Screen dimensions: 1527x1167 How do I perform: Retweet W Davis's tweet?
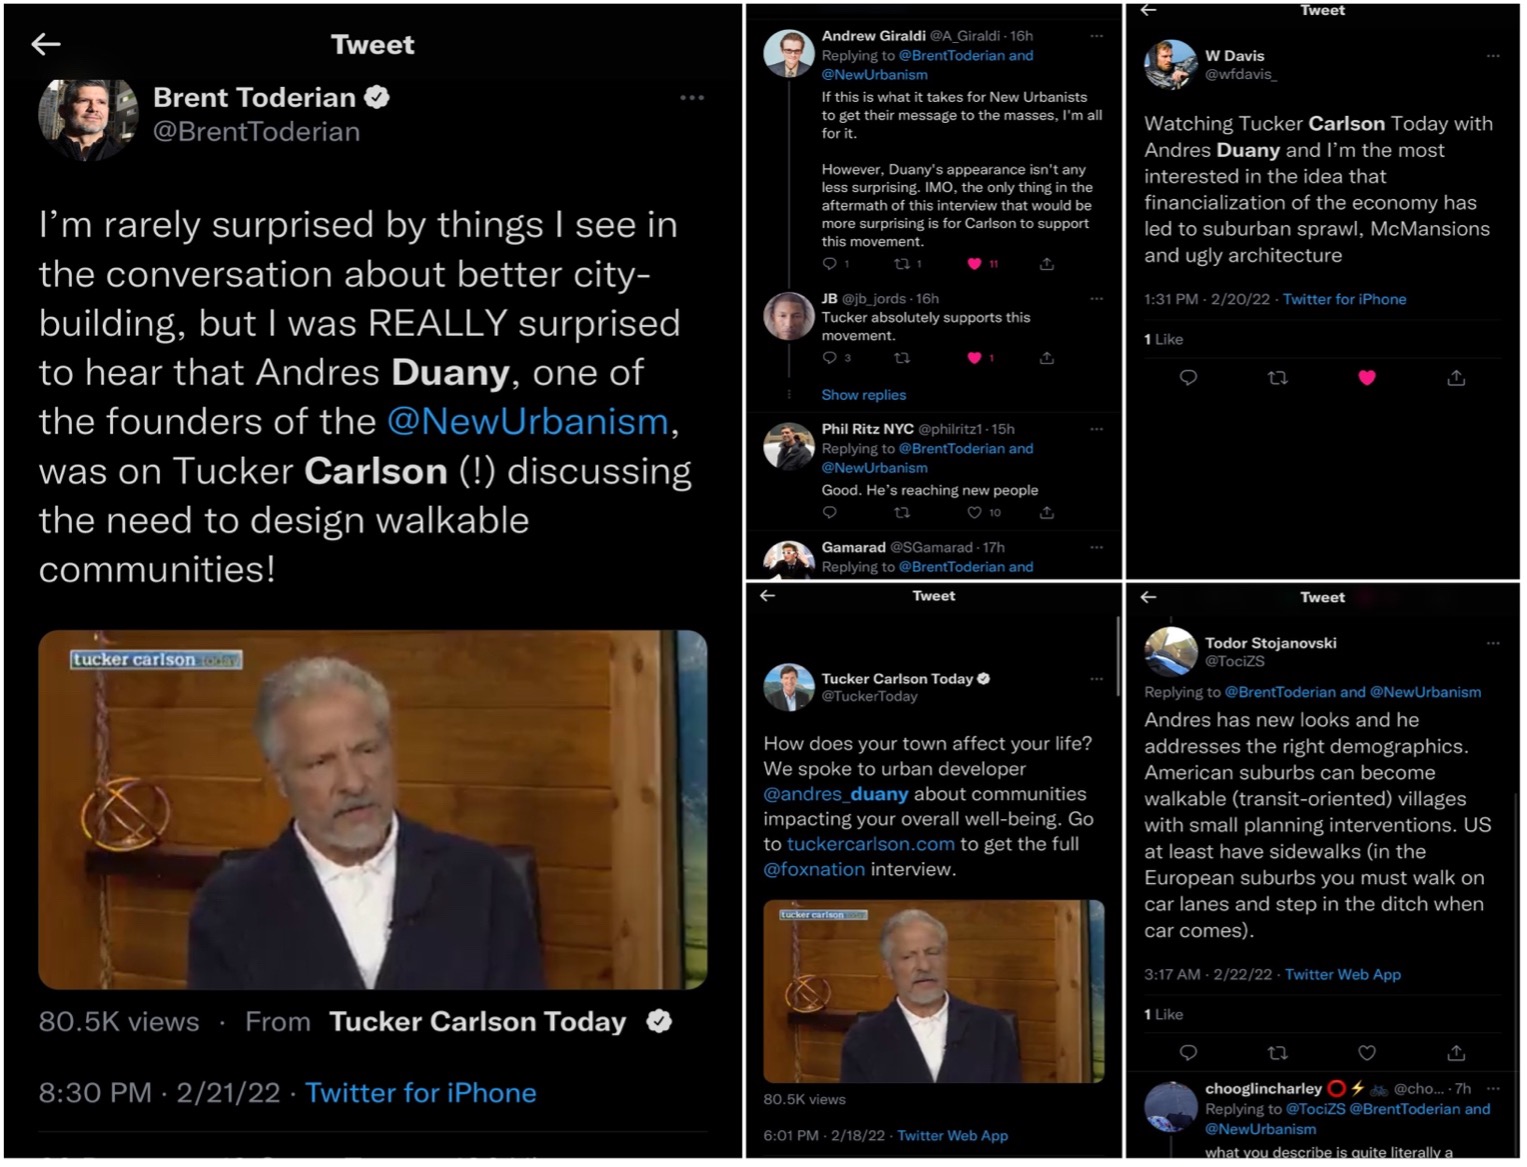[x=1277, y=378]
